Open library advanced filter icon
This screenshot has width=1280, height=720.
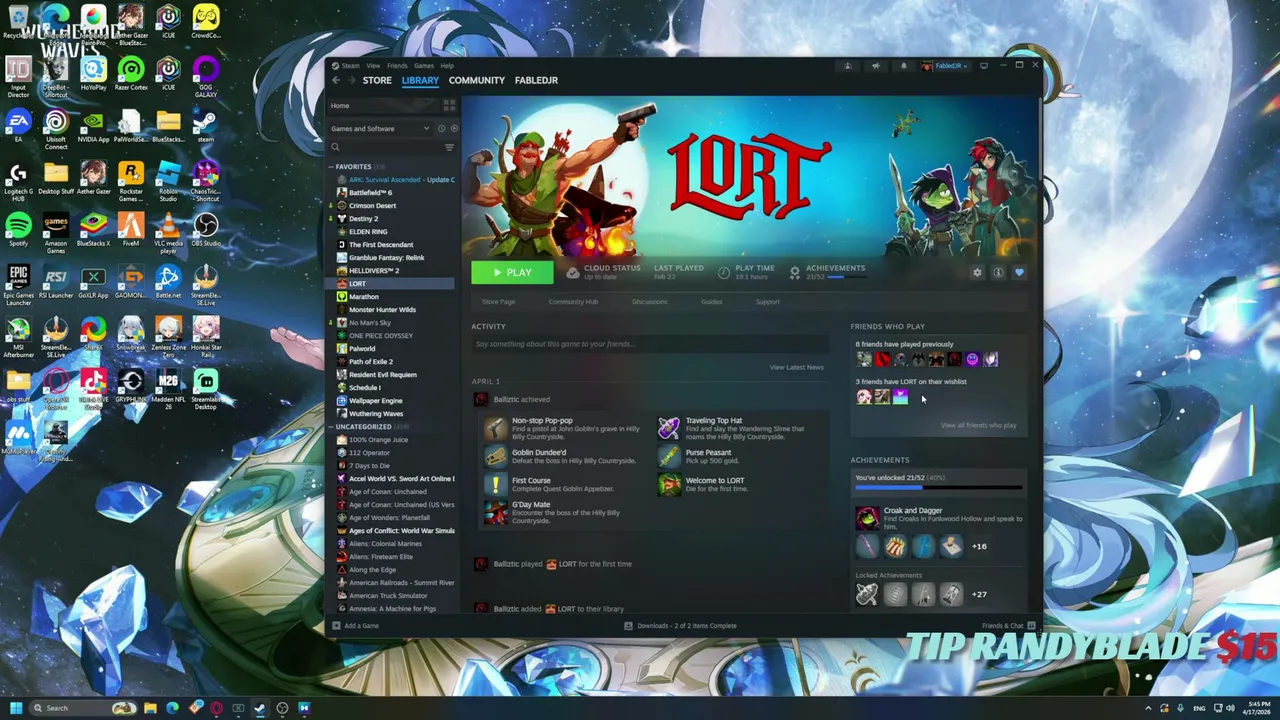(449, 147)
